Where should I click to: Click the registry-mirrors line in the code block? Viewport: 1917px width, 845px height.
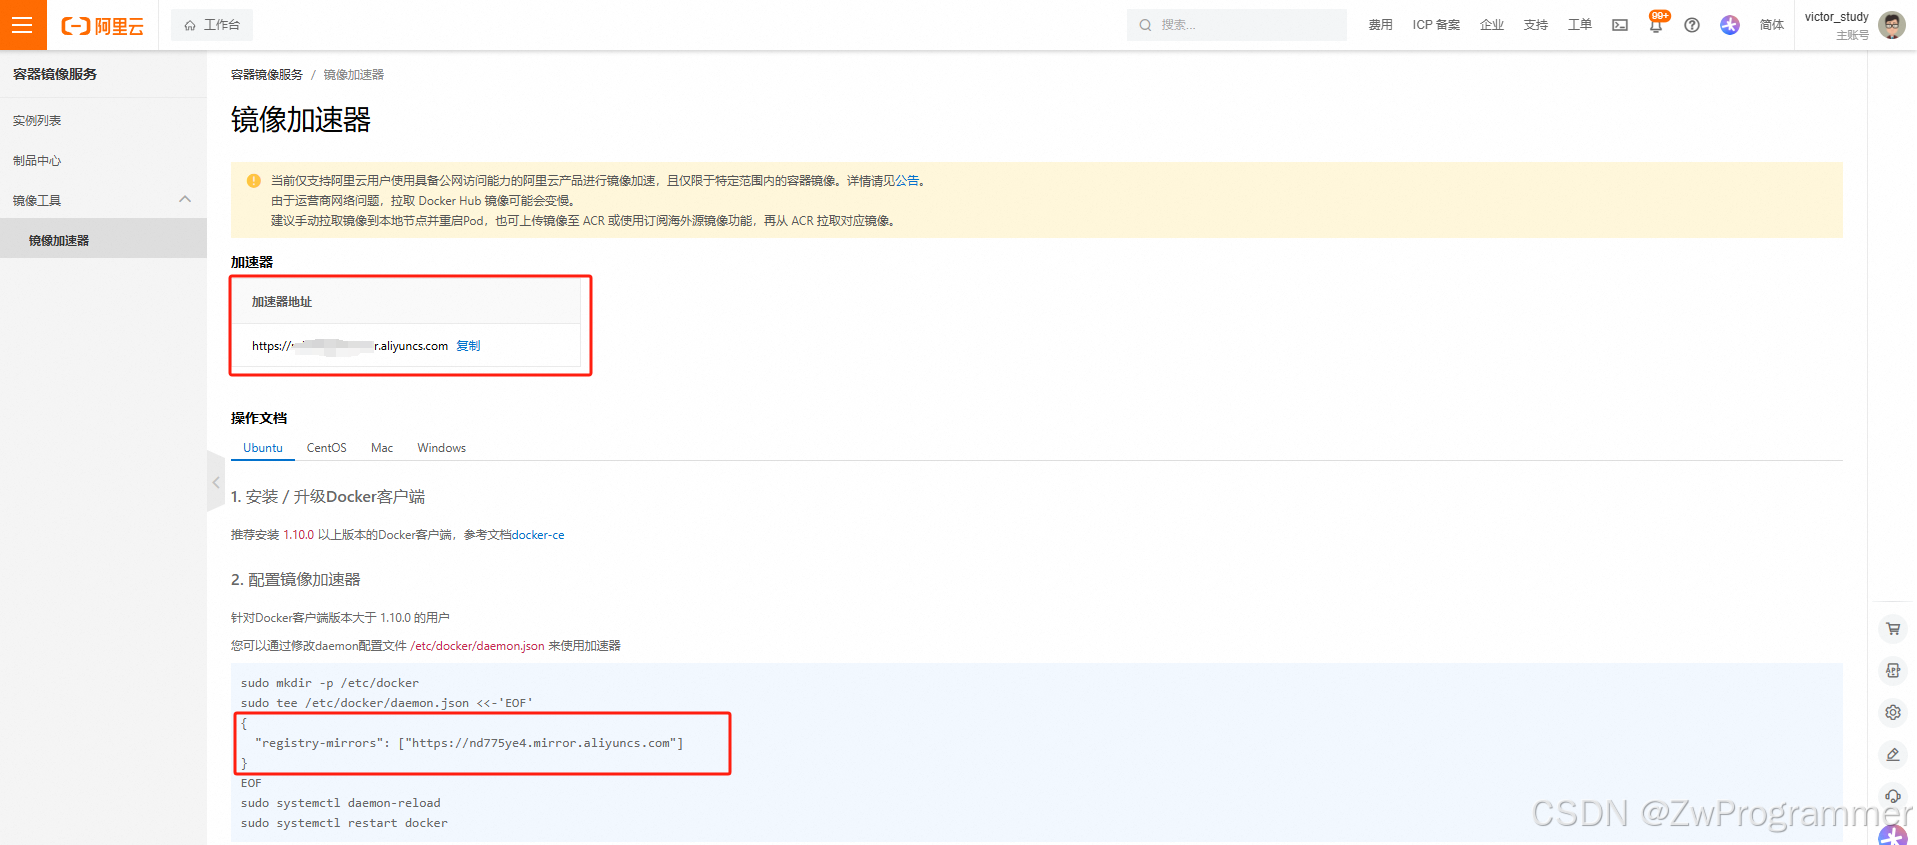[469, 743]
